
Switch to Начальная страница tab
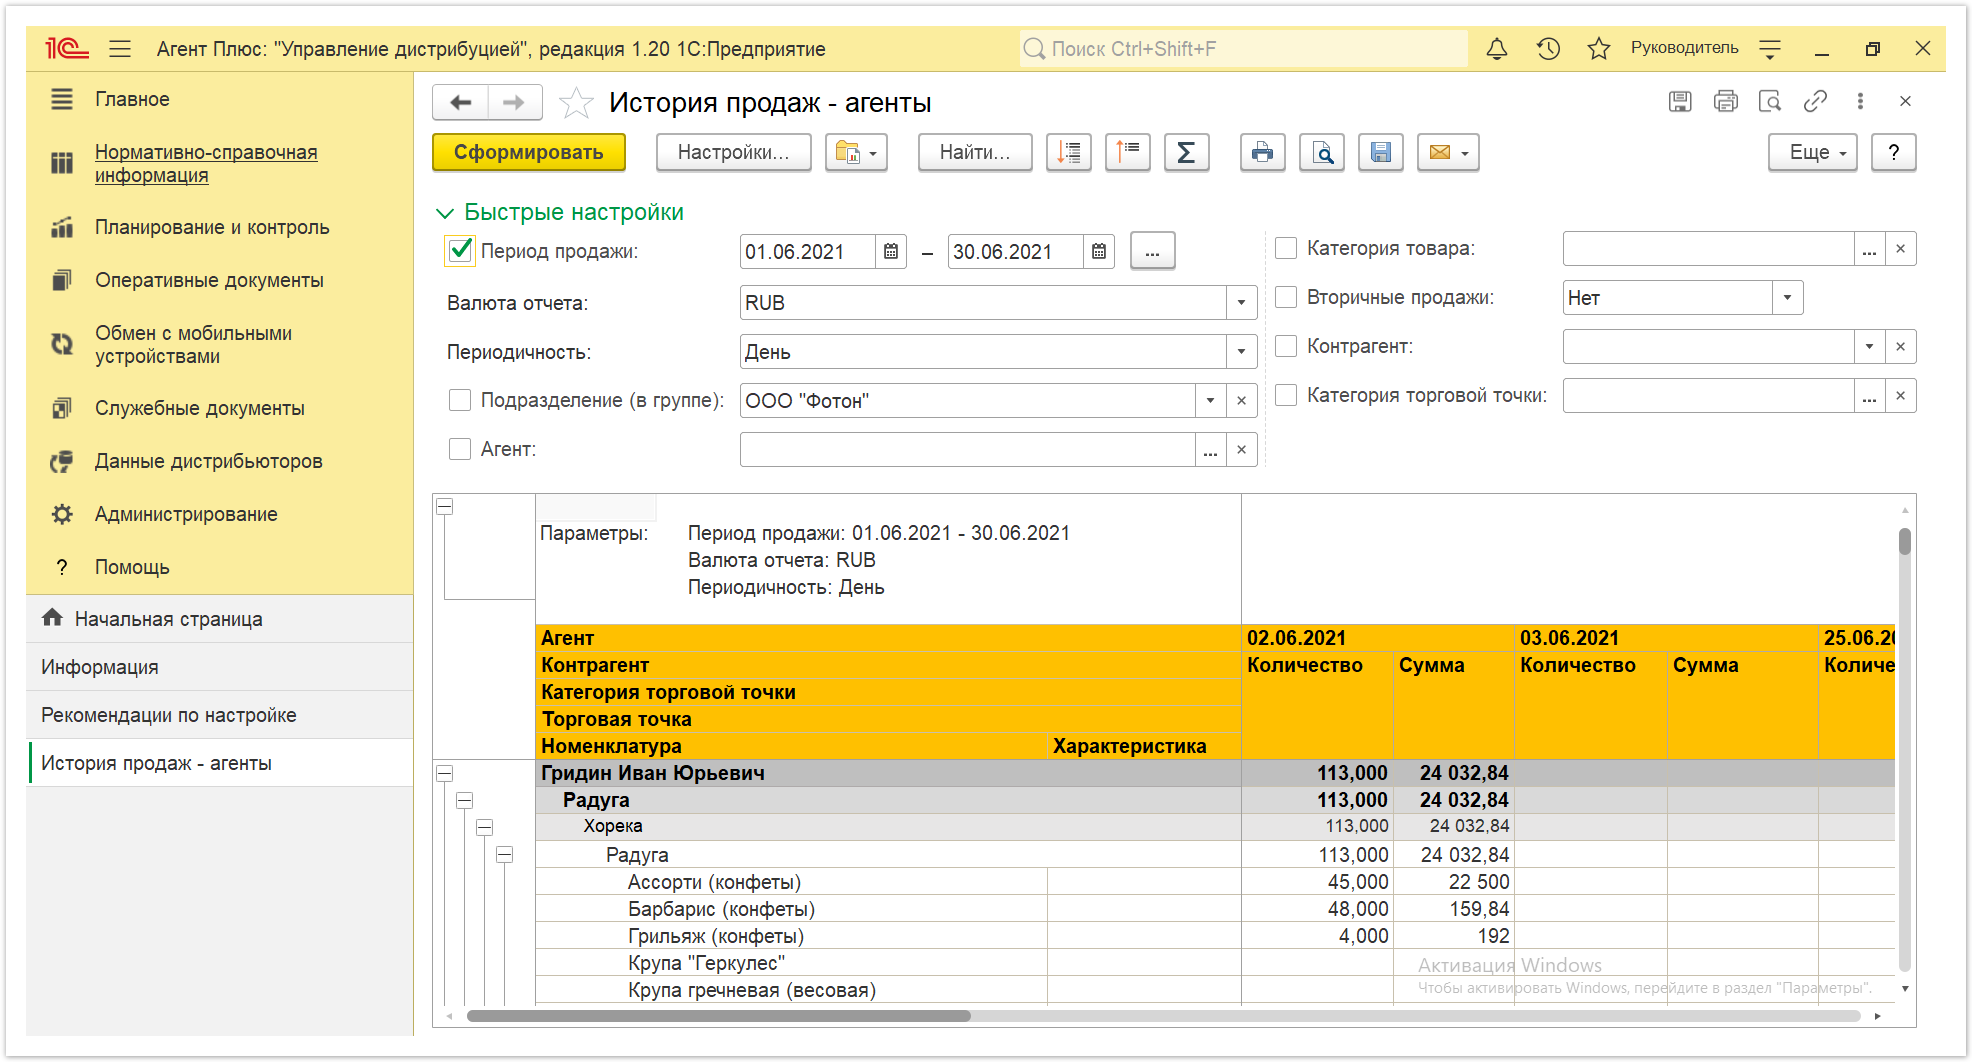pyautogui.click(x=220, y=619)
